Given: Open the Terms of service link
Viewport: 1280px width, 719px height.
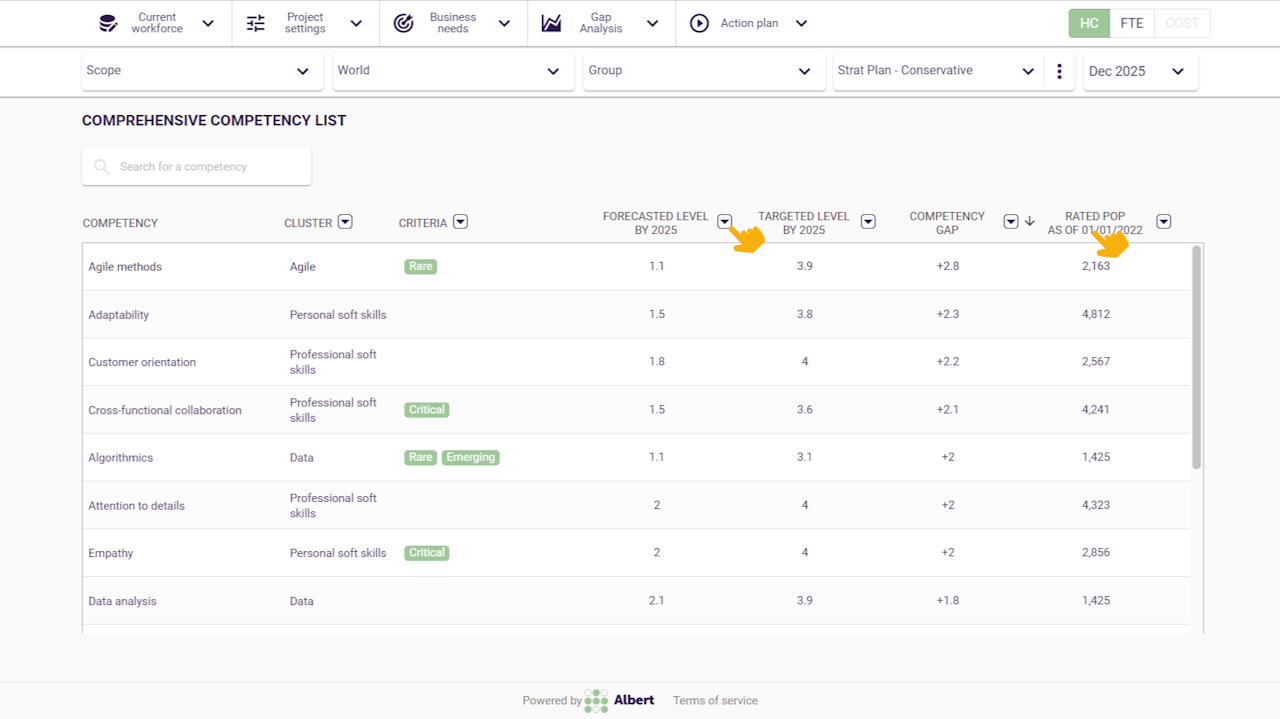Looking at the screenshot, I should tap(715, 701).
